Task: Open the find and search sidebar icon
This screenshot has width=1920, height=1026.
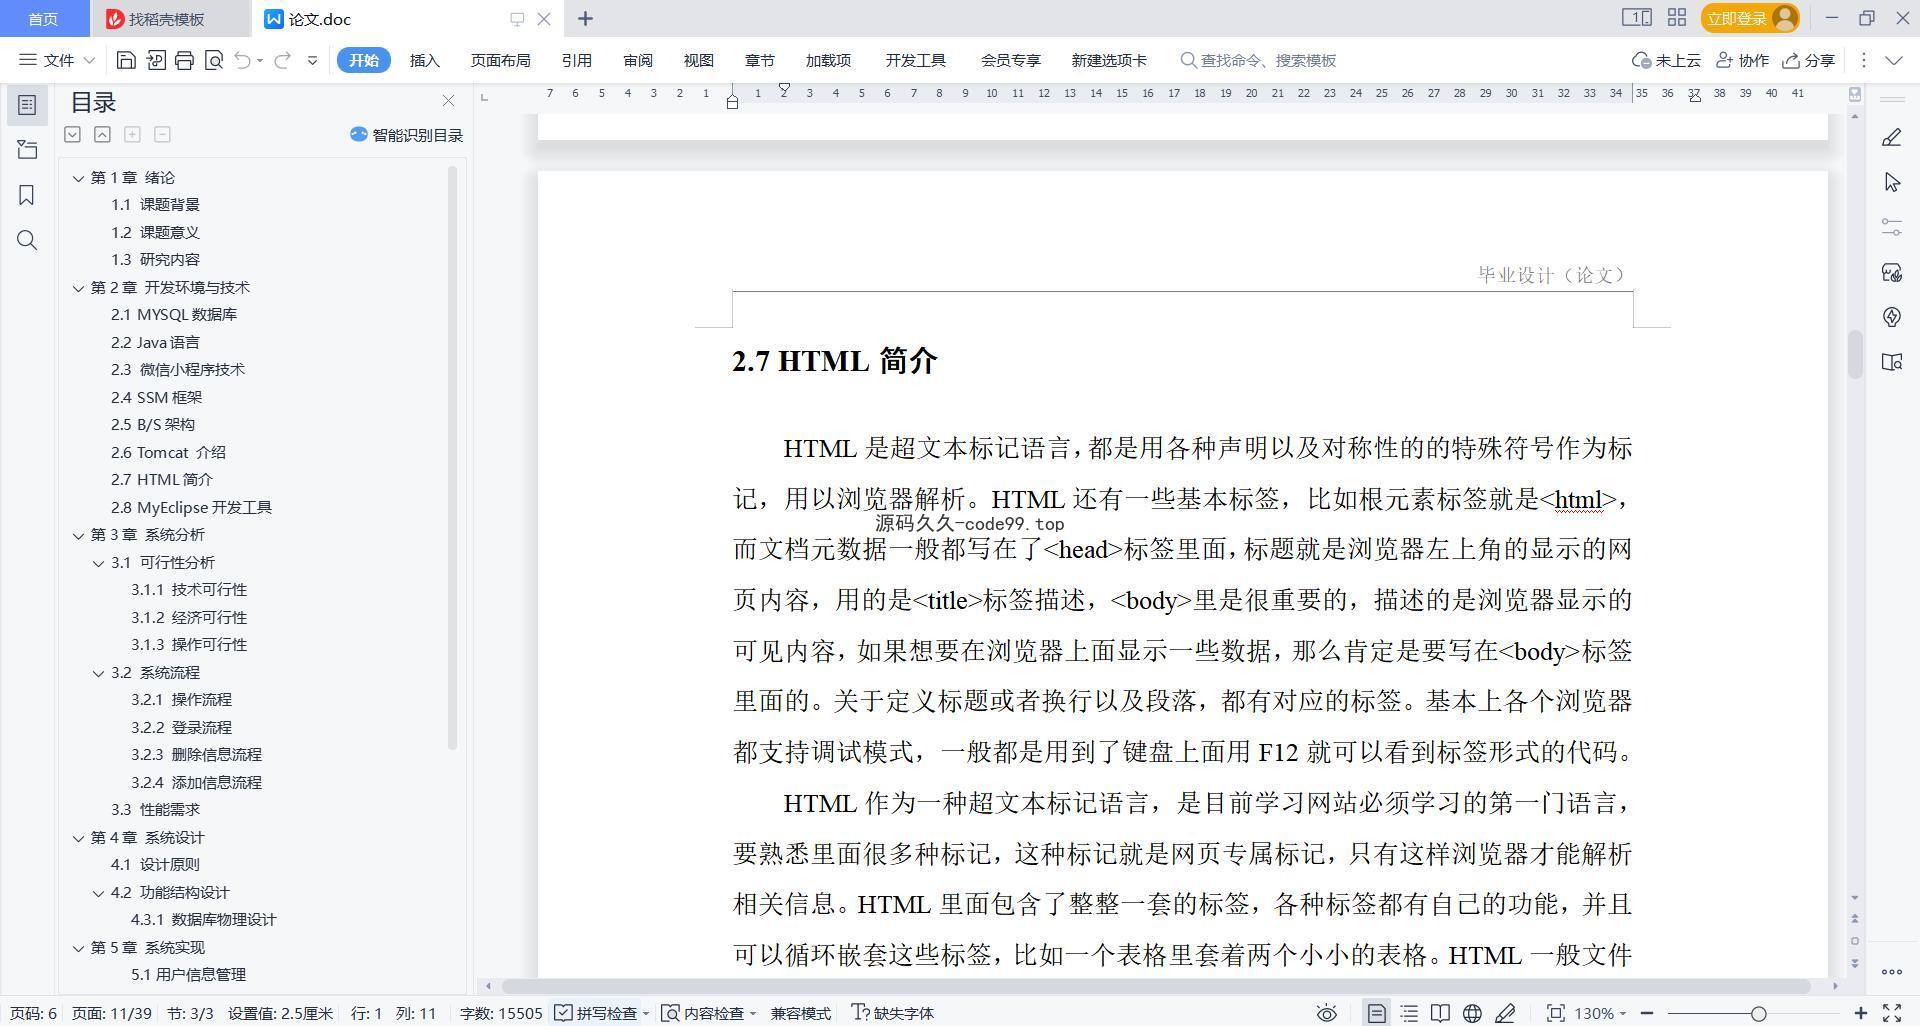Action: (27, 240)
